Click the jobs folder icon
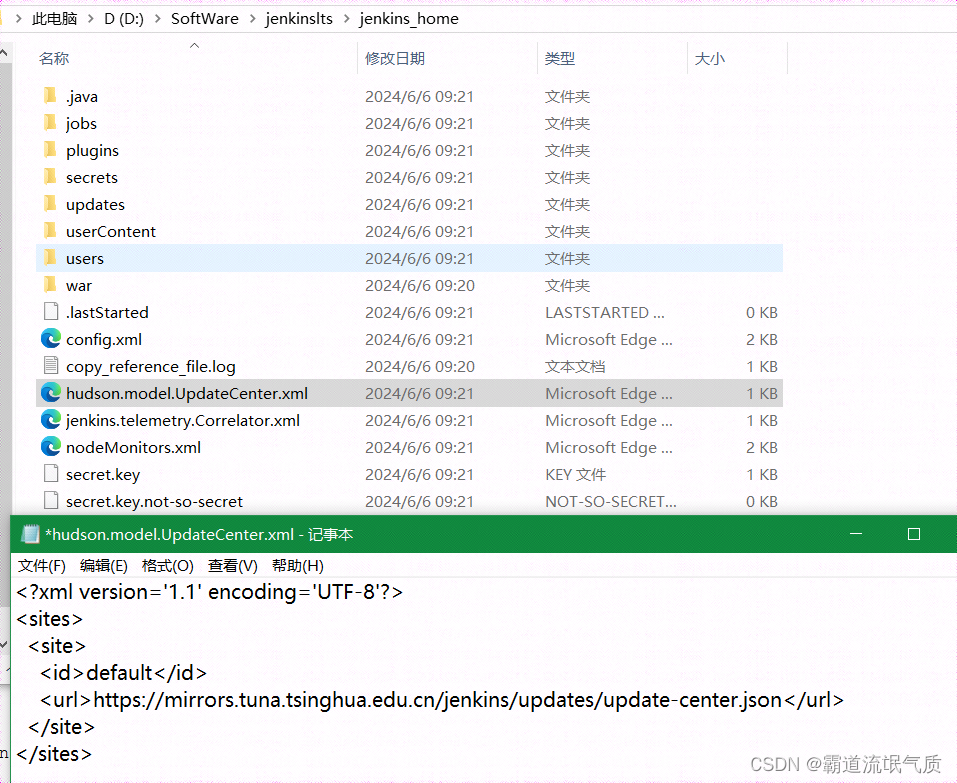This screenshot has height=783, width=957. coord(49,123)
